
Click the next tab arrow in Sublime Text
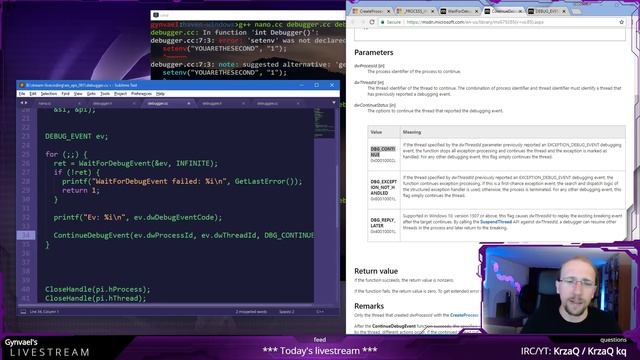point(26,103)
